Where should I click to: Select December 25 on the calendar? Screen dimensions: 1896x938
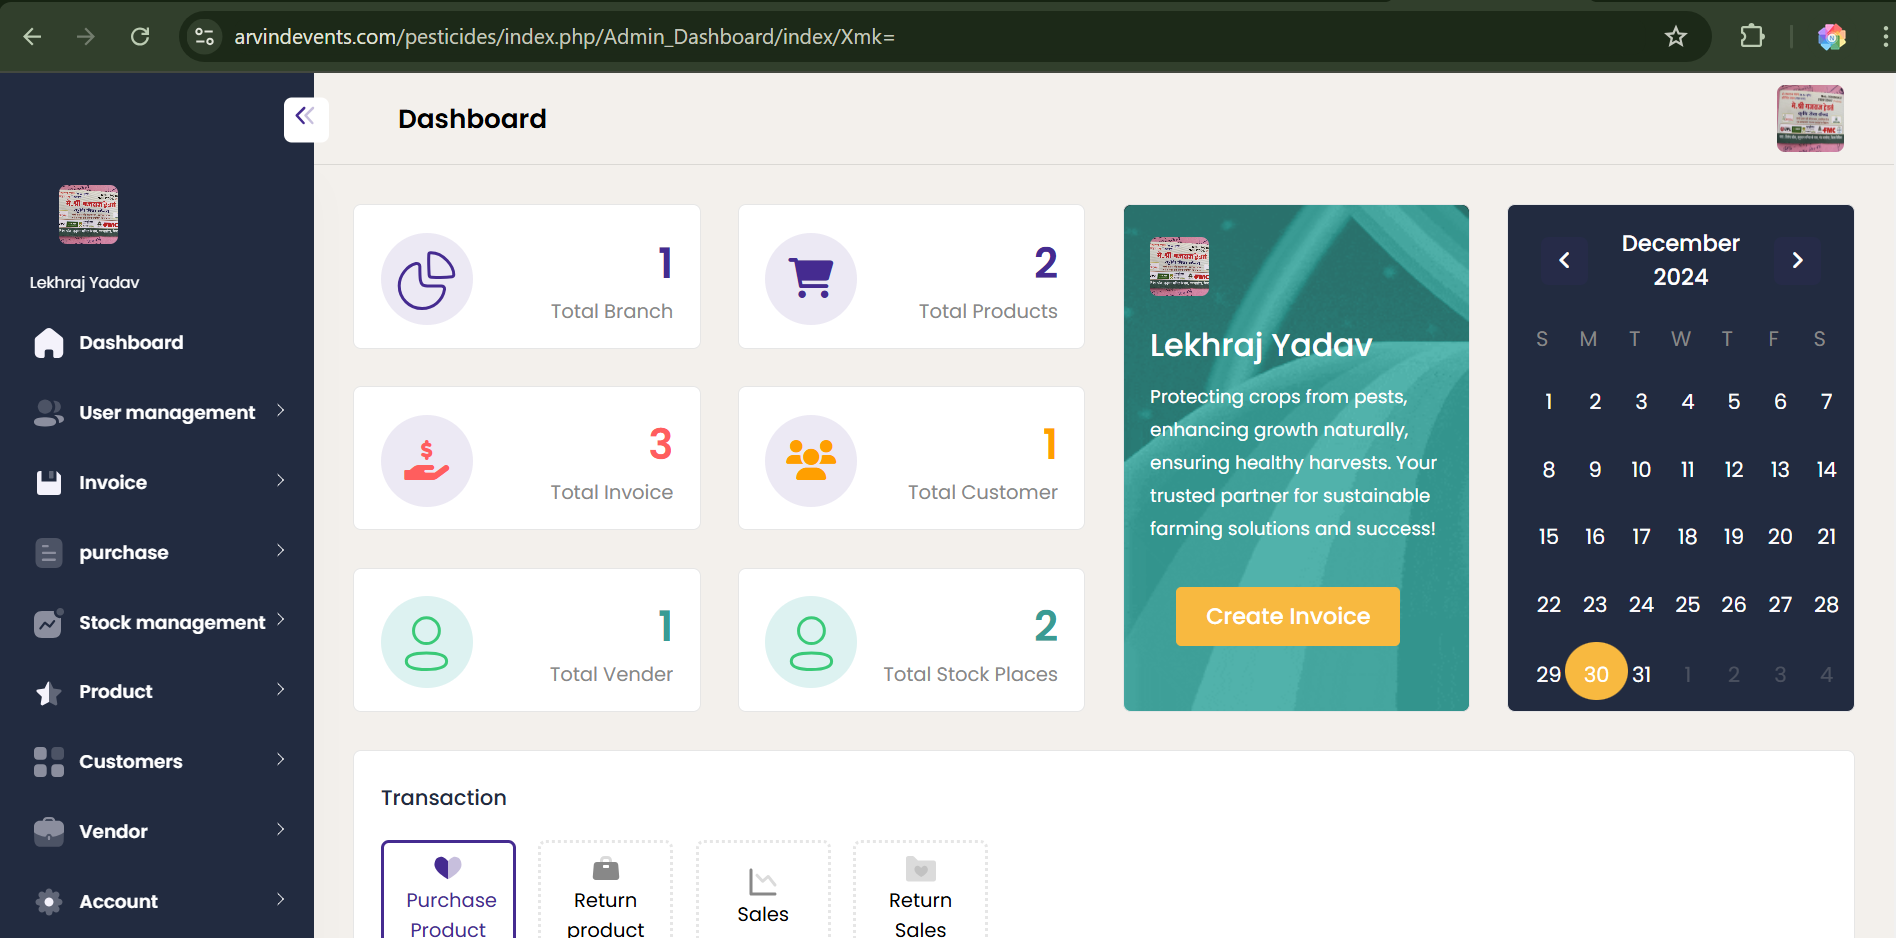click(x=1687, y=604)
